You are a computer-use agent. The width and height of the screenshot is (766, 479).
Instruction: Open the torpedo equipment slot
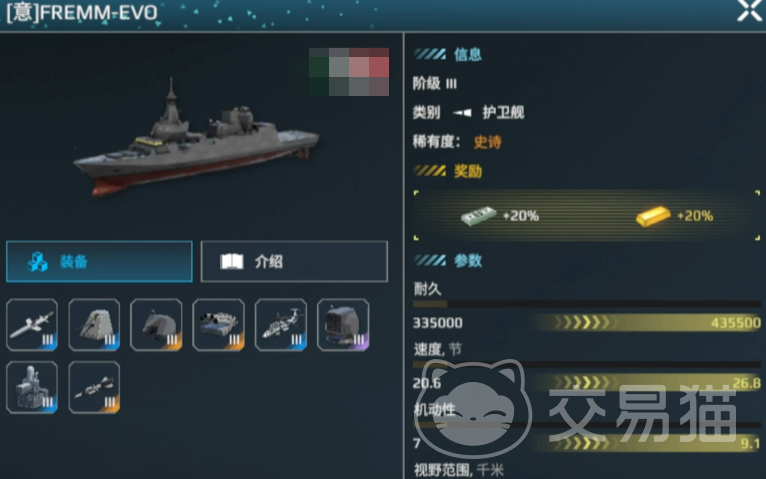[94, 387]
